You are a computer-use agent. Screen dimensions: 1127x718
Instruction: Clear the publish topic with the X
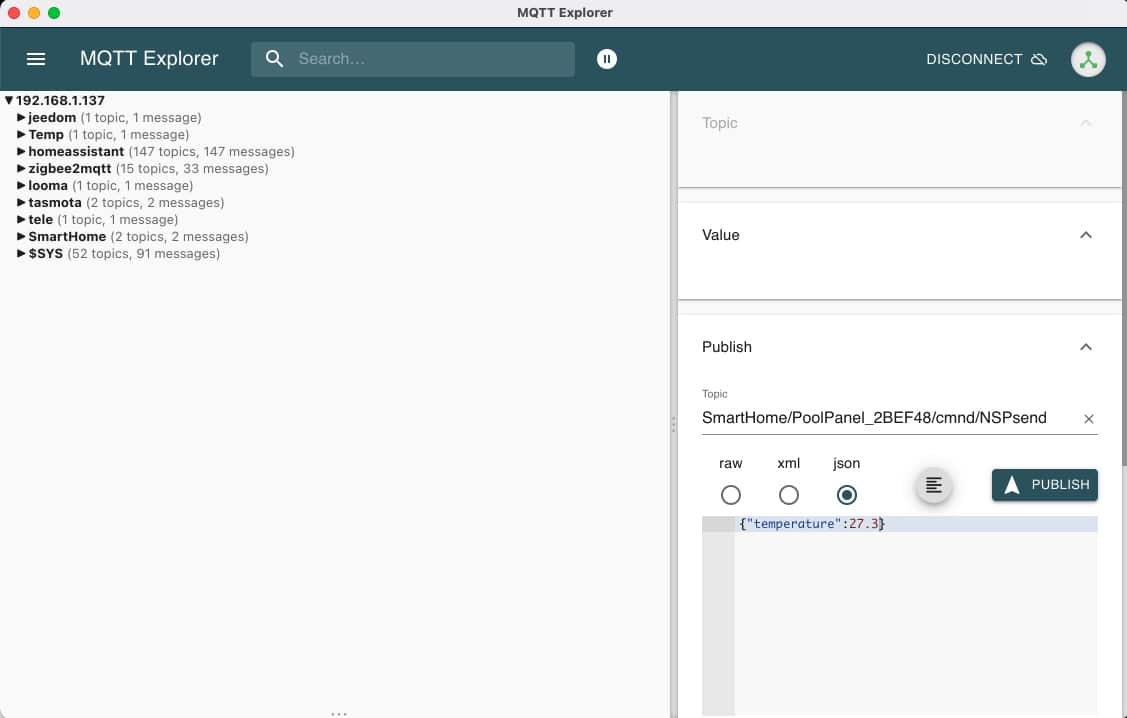point(1088,419)
